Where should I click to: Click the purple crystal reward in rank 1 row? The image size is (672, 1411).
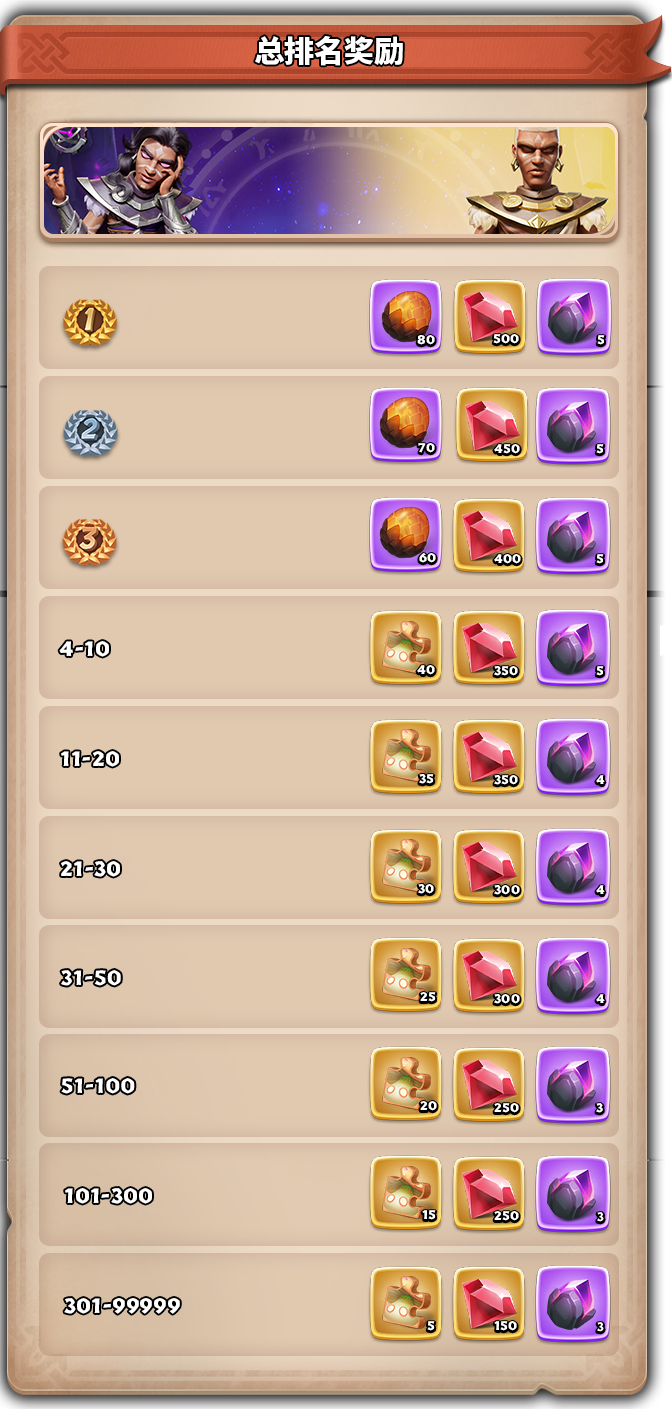pyautogui.click(x=574, y=317)
